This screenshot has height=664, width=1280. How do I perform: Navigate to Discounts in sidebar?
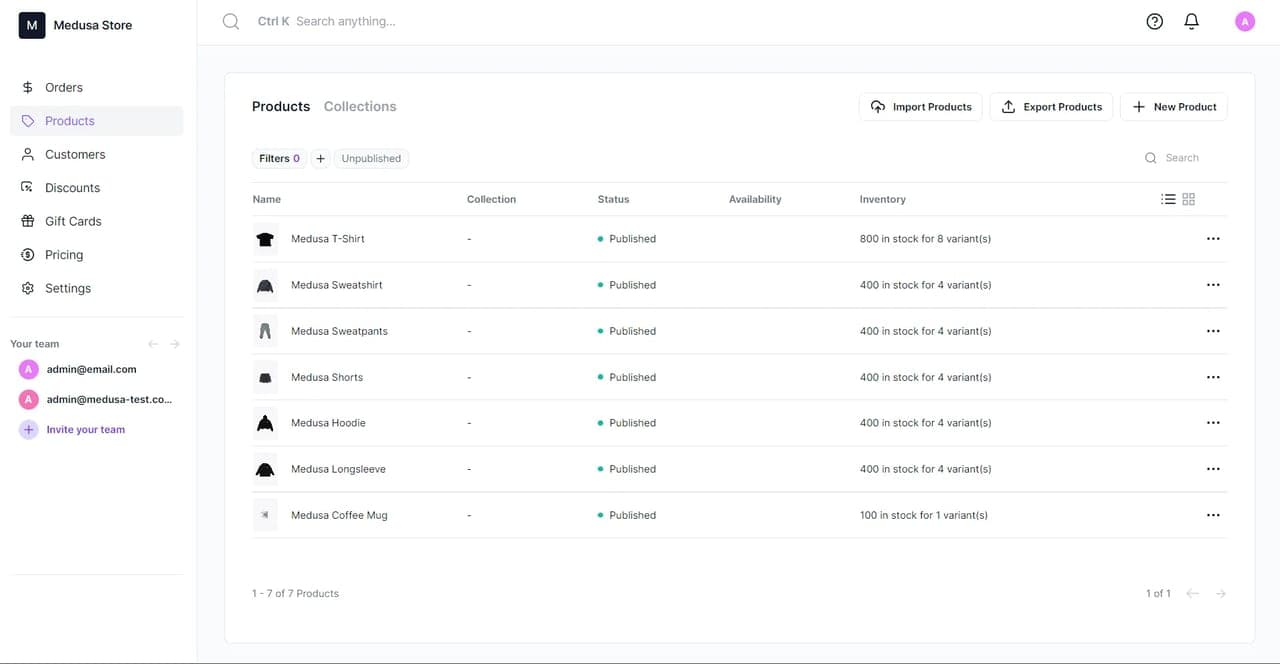click(97, 188)
